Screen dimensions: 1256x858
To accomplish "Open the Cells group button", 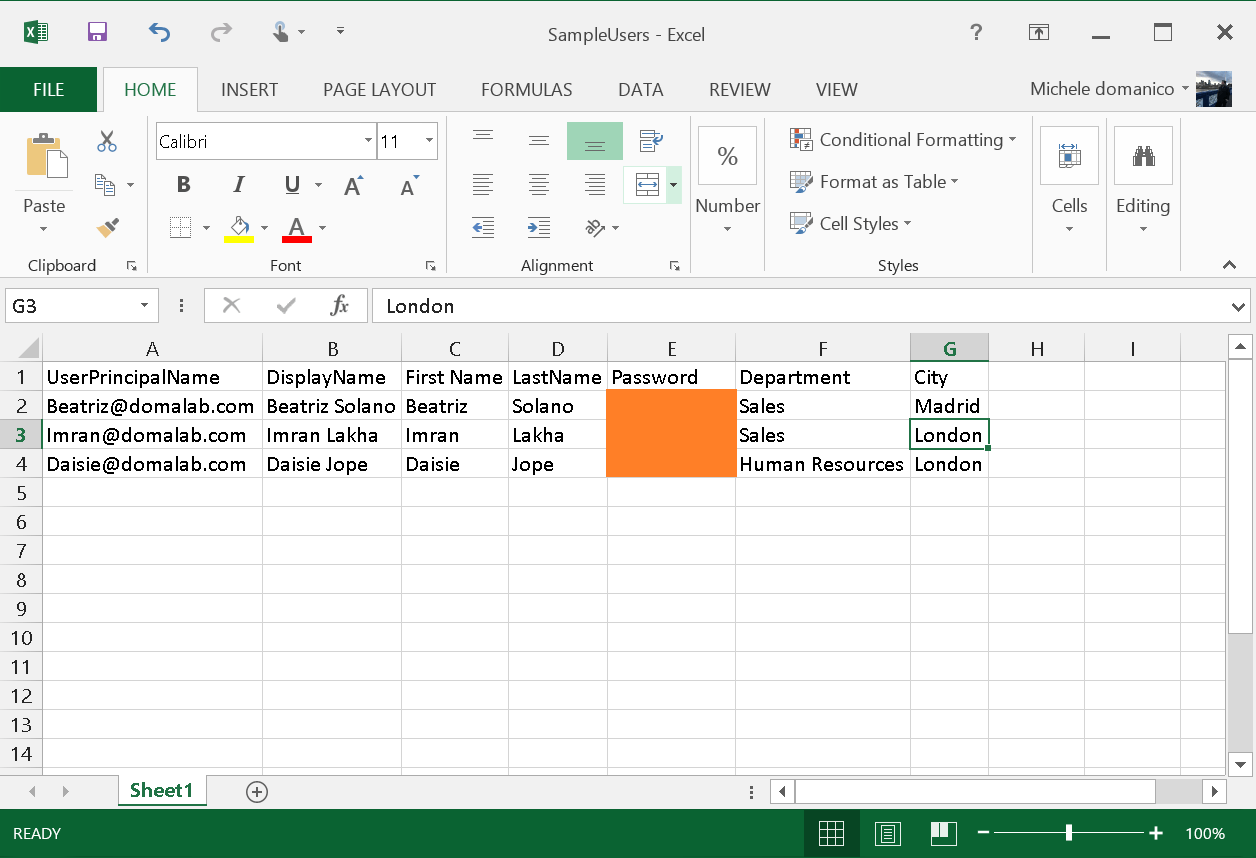I will (x=1069, y=180).
